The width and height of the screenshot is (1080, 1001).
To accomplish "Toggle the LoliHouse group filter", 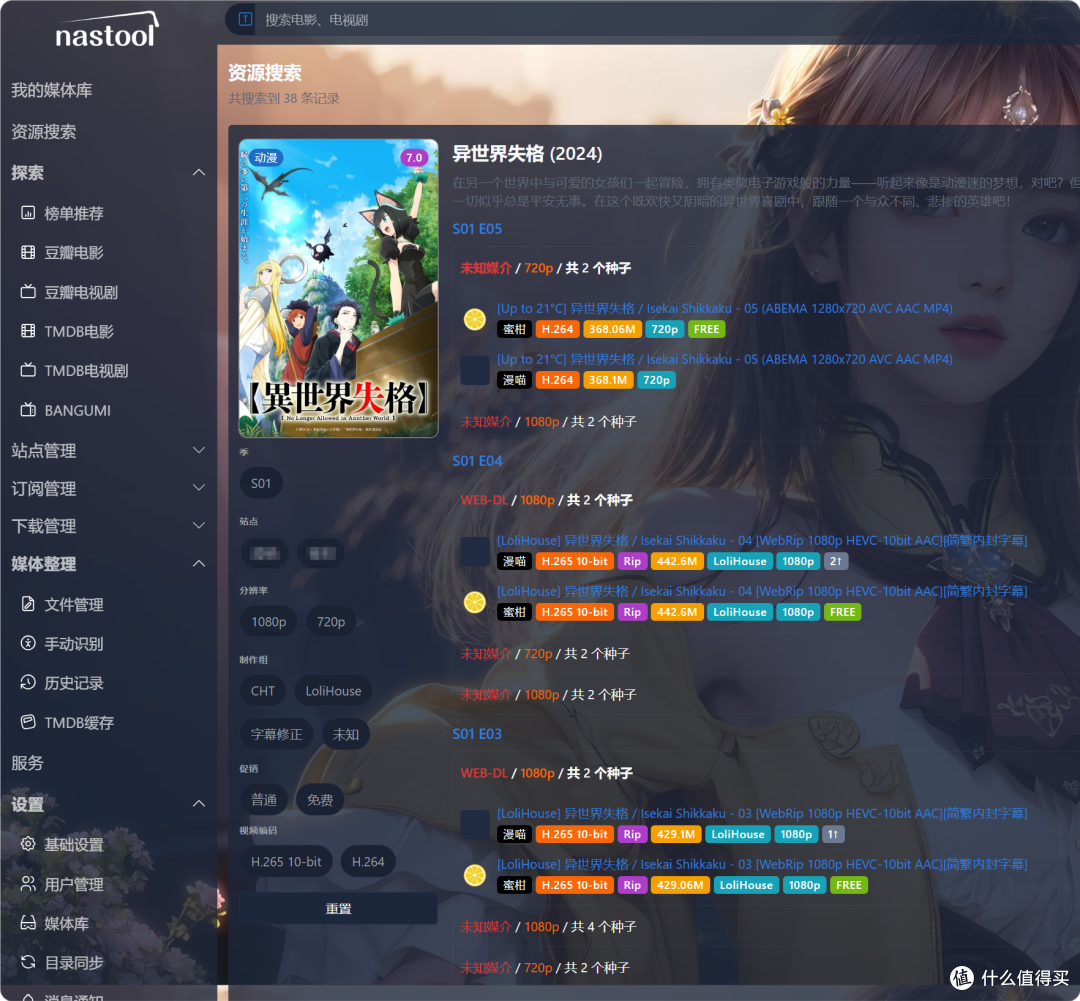I will [x=333, y=691].
